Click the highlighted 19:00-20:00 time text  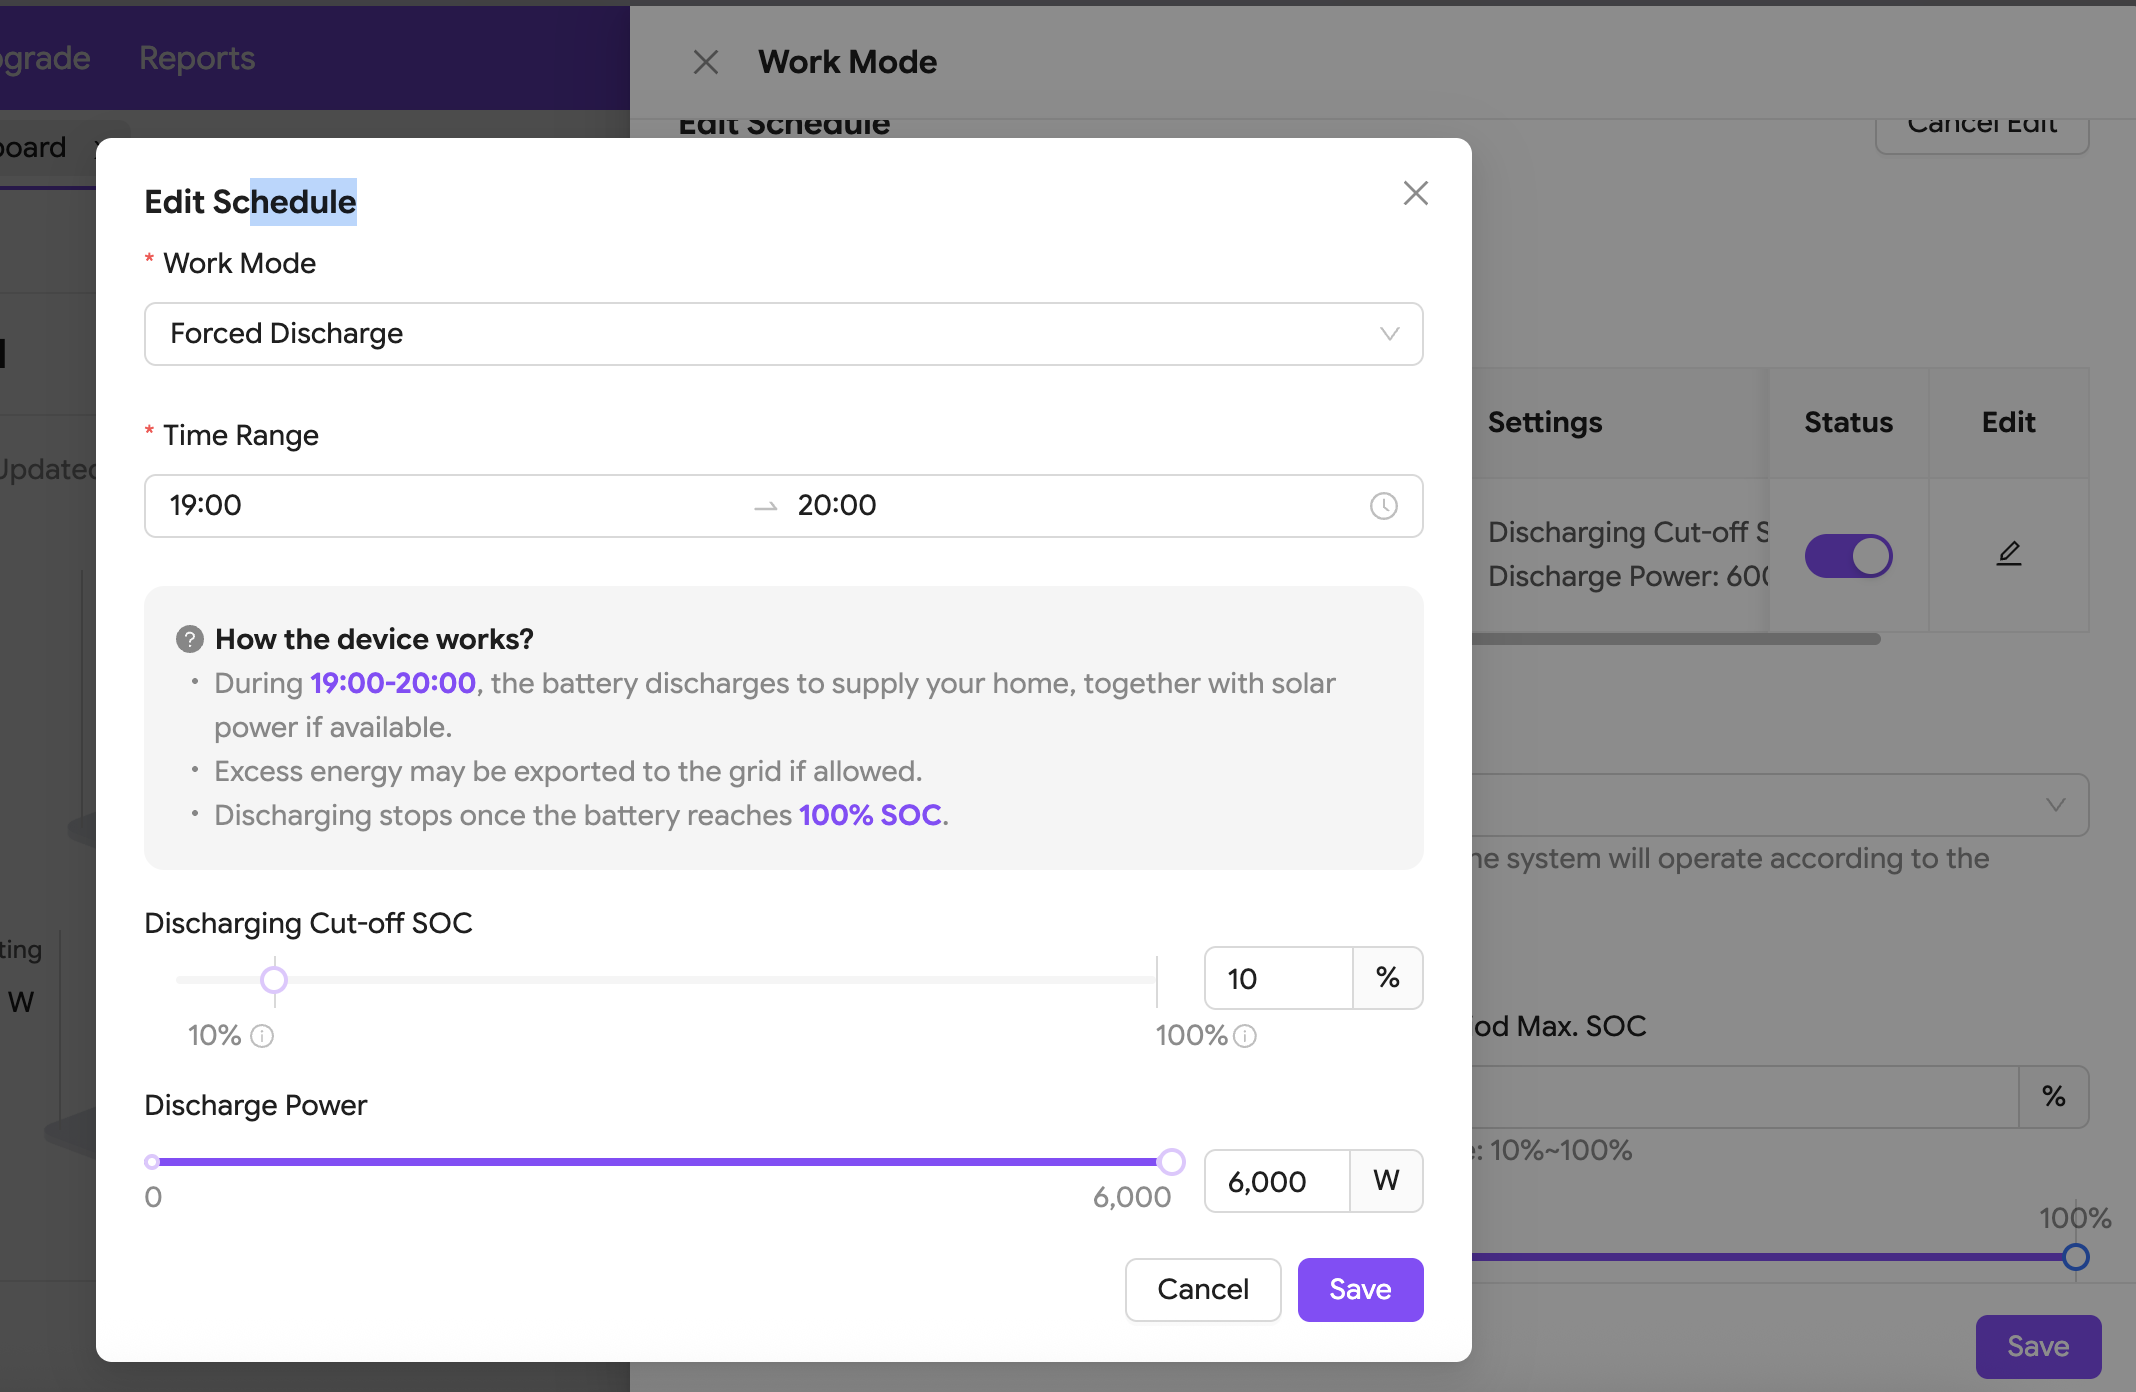point(393,683)
